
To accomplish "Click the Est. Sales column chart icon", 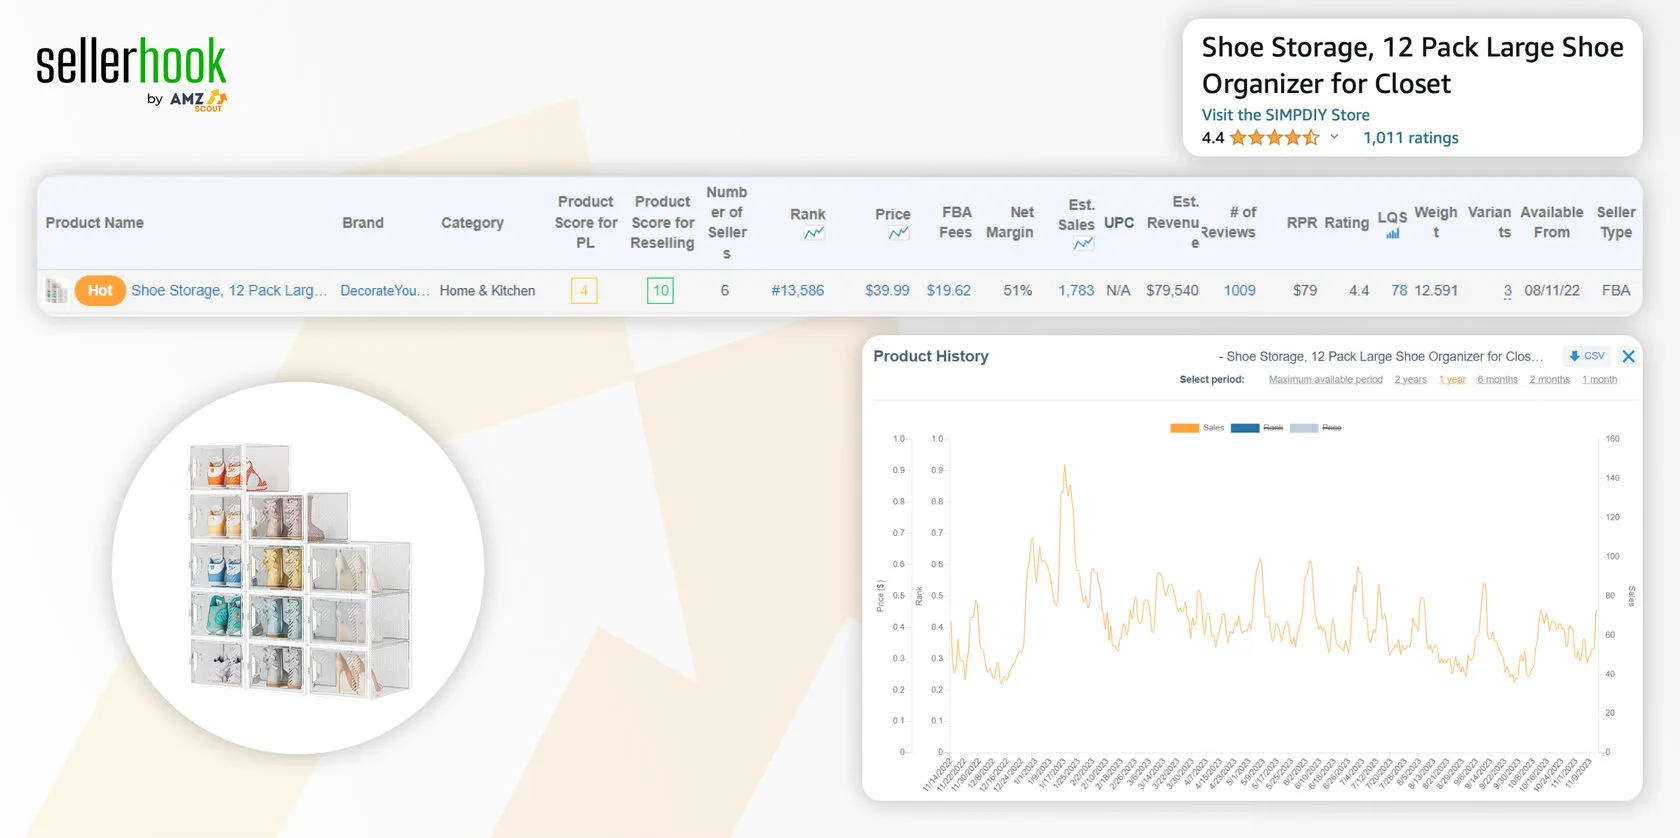I will pyautogui.click(x=1083, y=244).
